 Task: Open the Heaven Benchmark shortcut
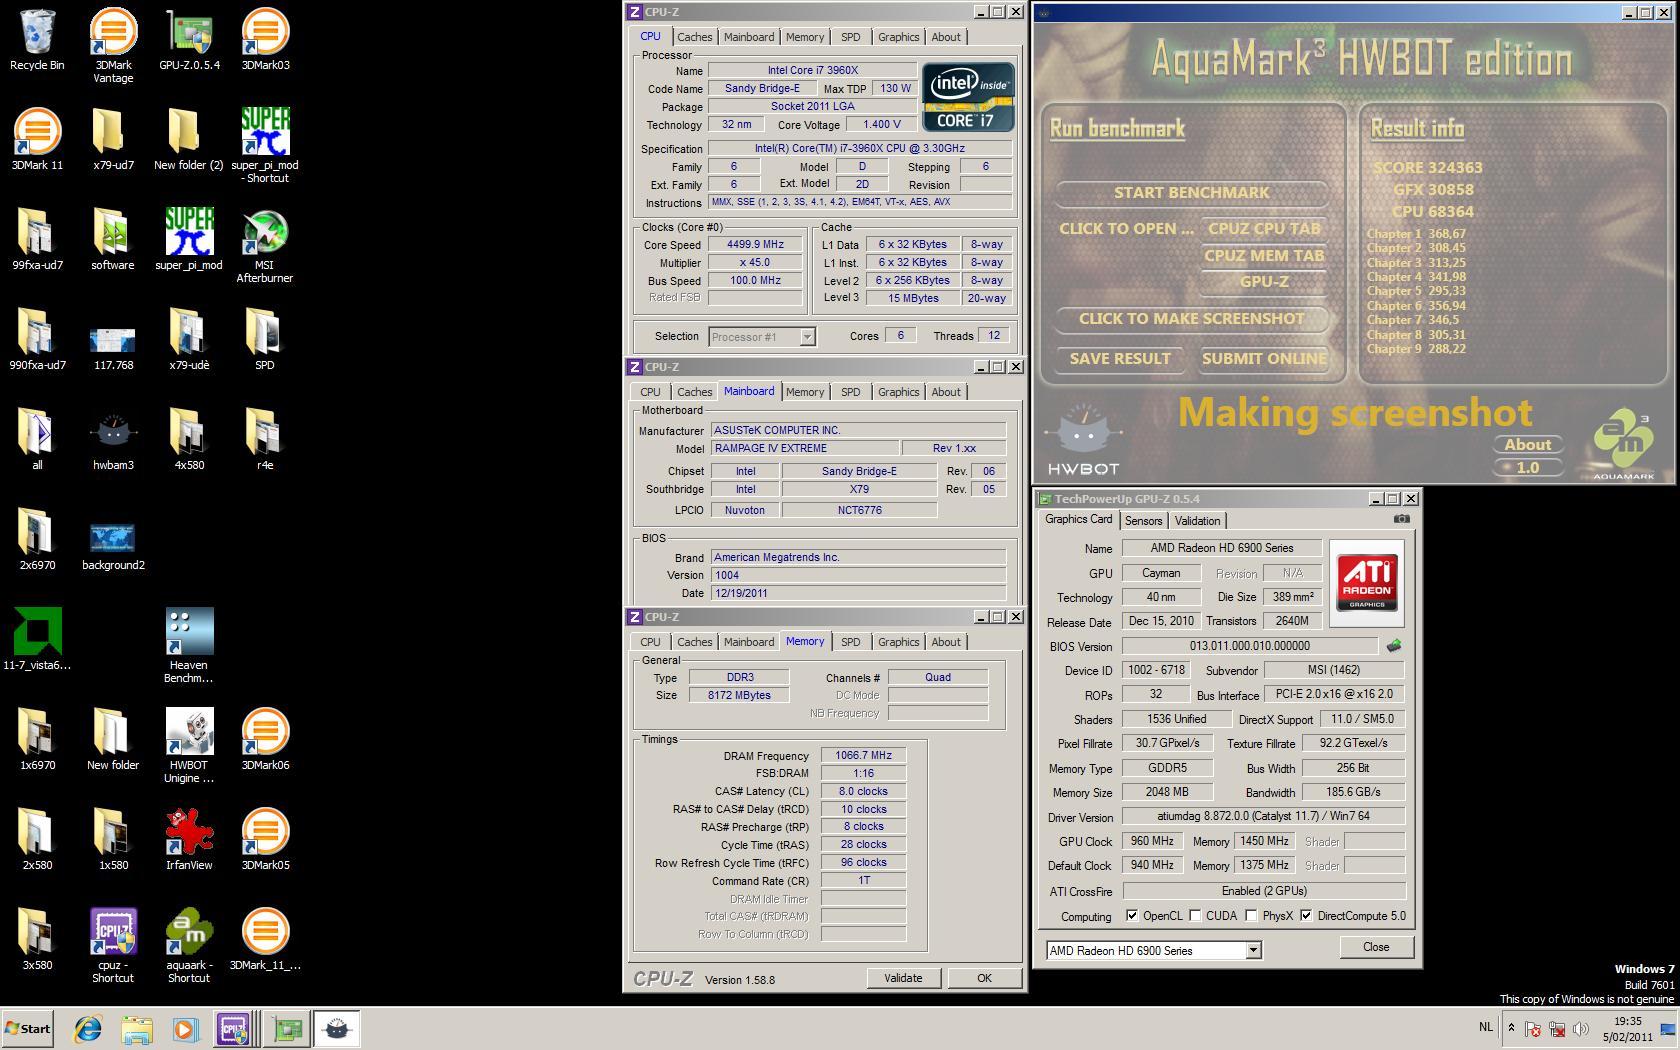click(189, 645)
